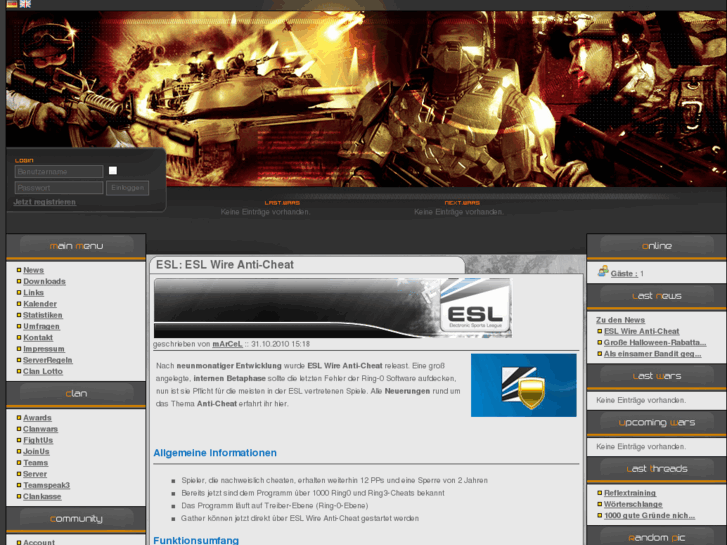The width and height of the screenshot is (727, 545).
Task: Open Umfragen menu entry
Action: (x=41, y=327)
